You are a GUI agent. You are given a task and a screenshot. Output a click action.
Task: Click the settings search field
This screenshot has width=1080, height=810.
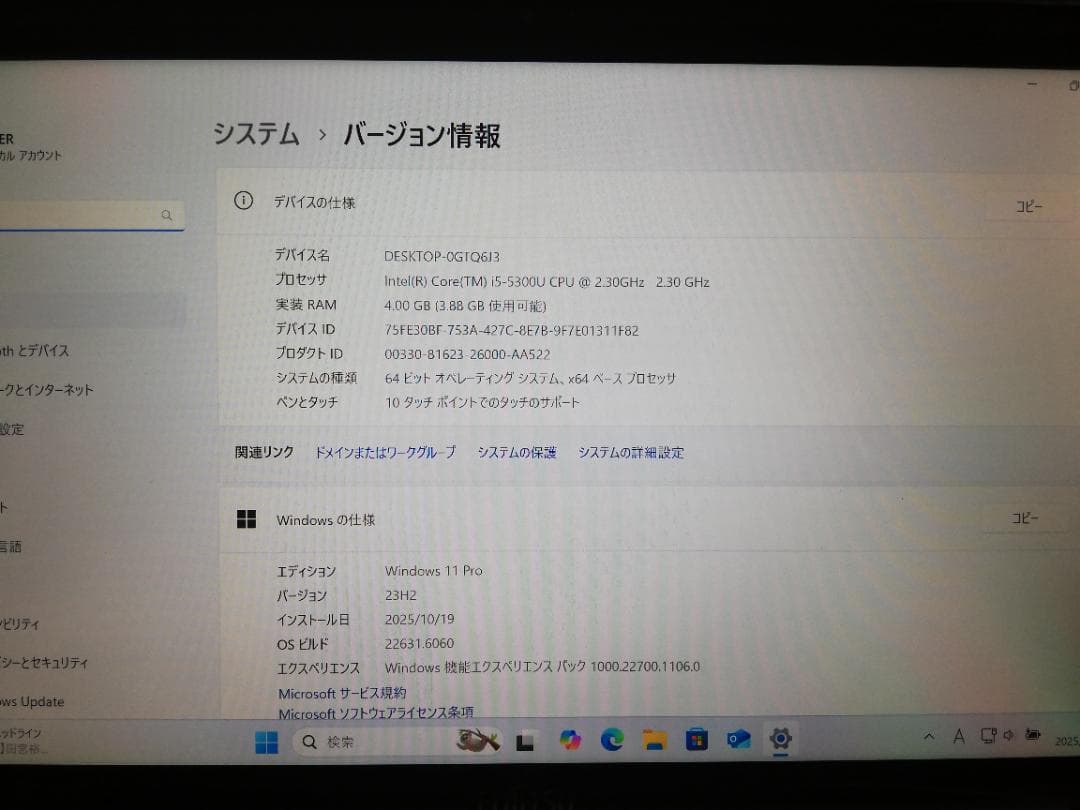point(90,215)
